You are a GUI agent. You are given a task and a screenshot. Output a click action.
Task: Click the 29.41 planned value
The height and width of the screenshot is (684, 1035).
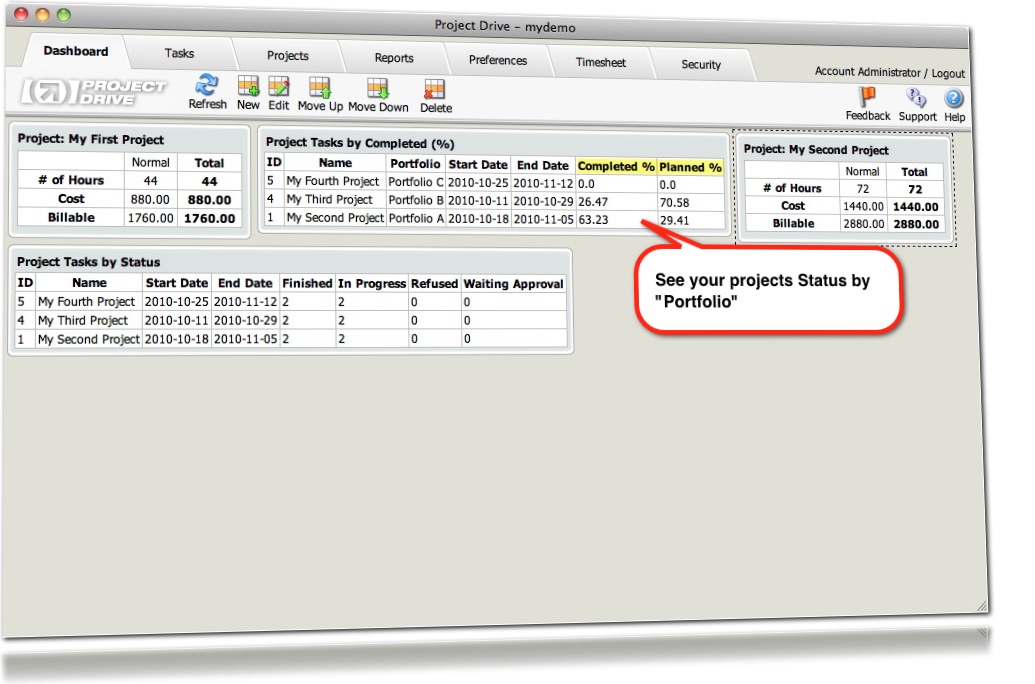tap(675, 221)
